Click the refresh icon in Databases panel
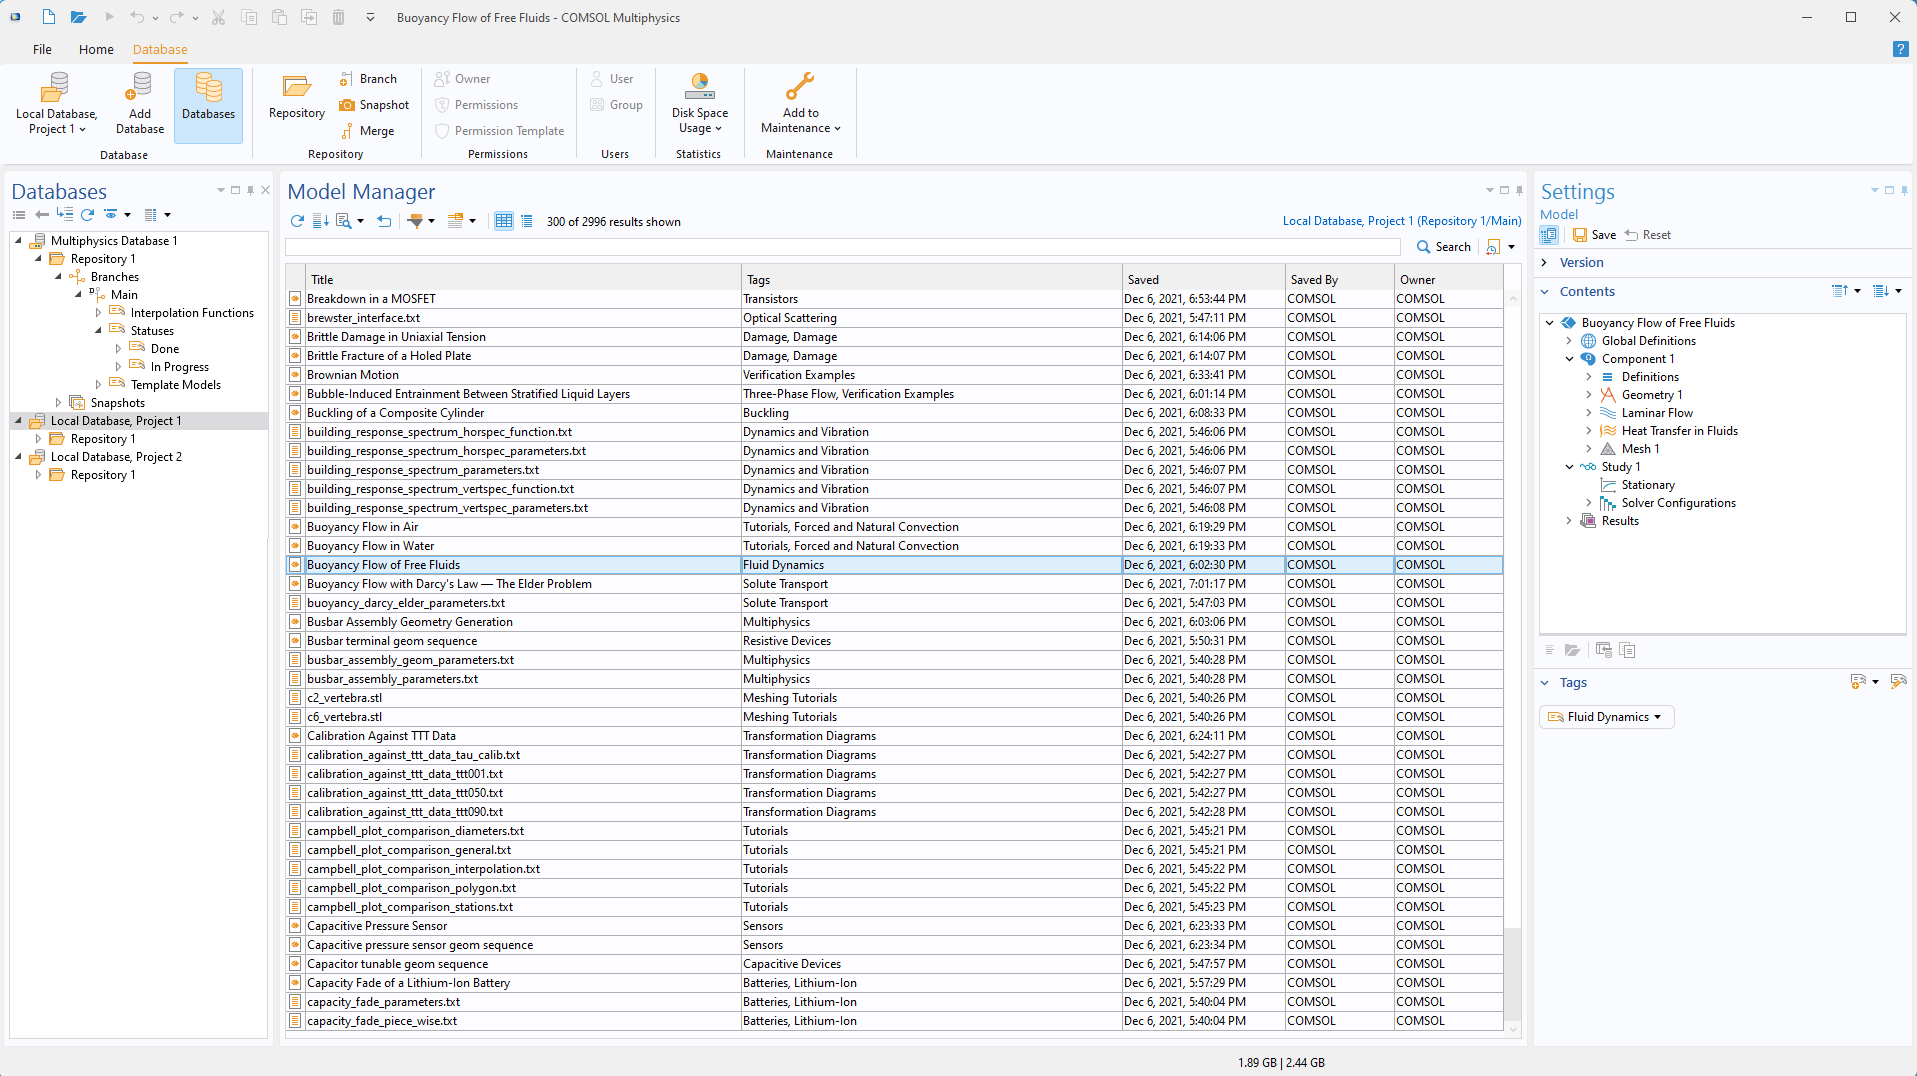 click(x=88, y=215)
